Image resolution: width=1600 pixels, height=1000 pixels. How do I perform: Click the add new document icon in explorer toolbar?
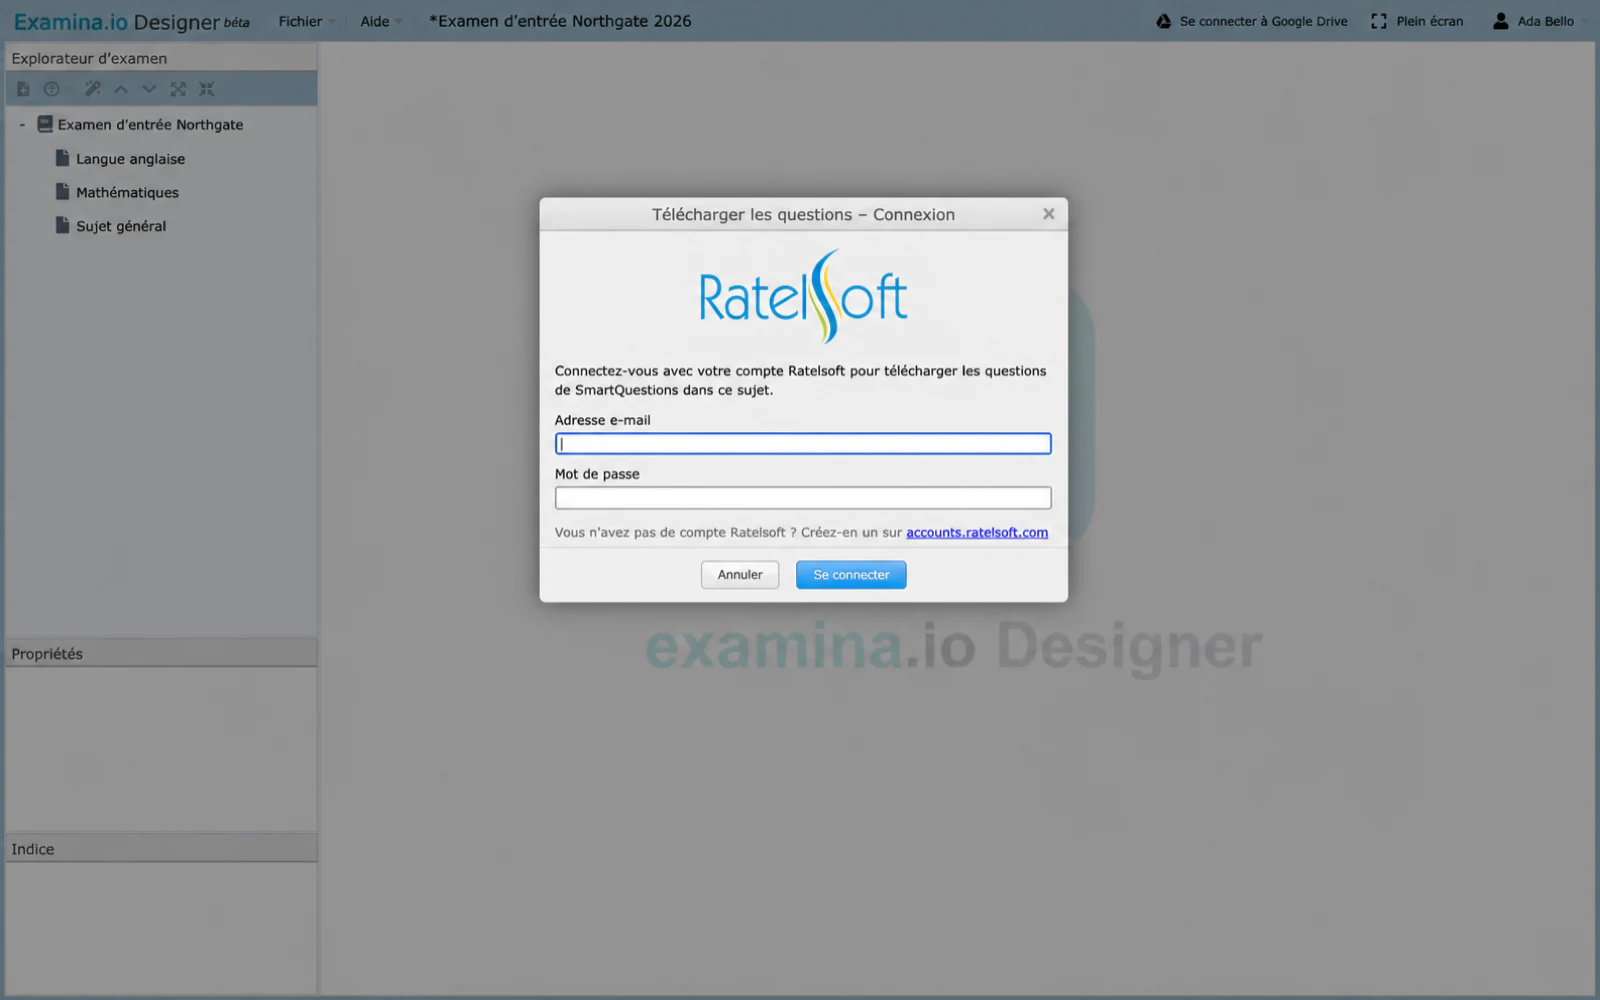click(x=23, y=89)
